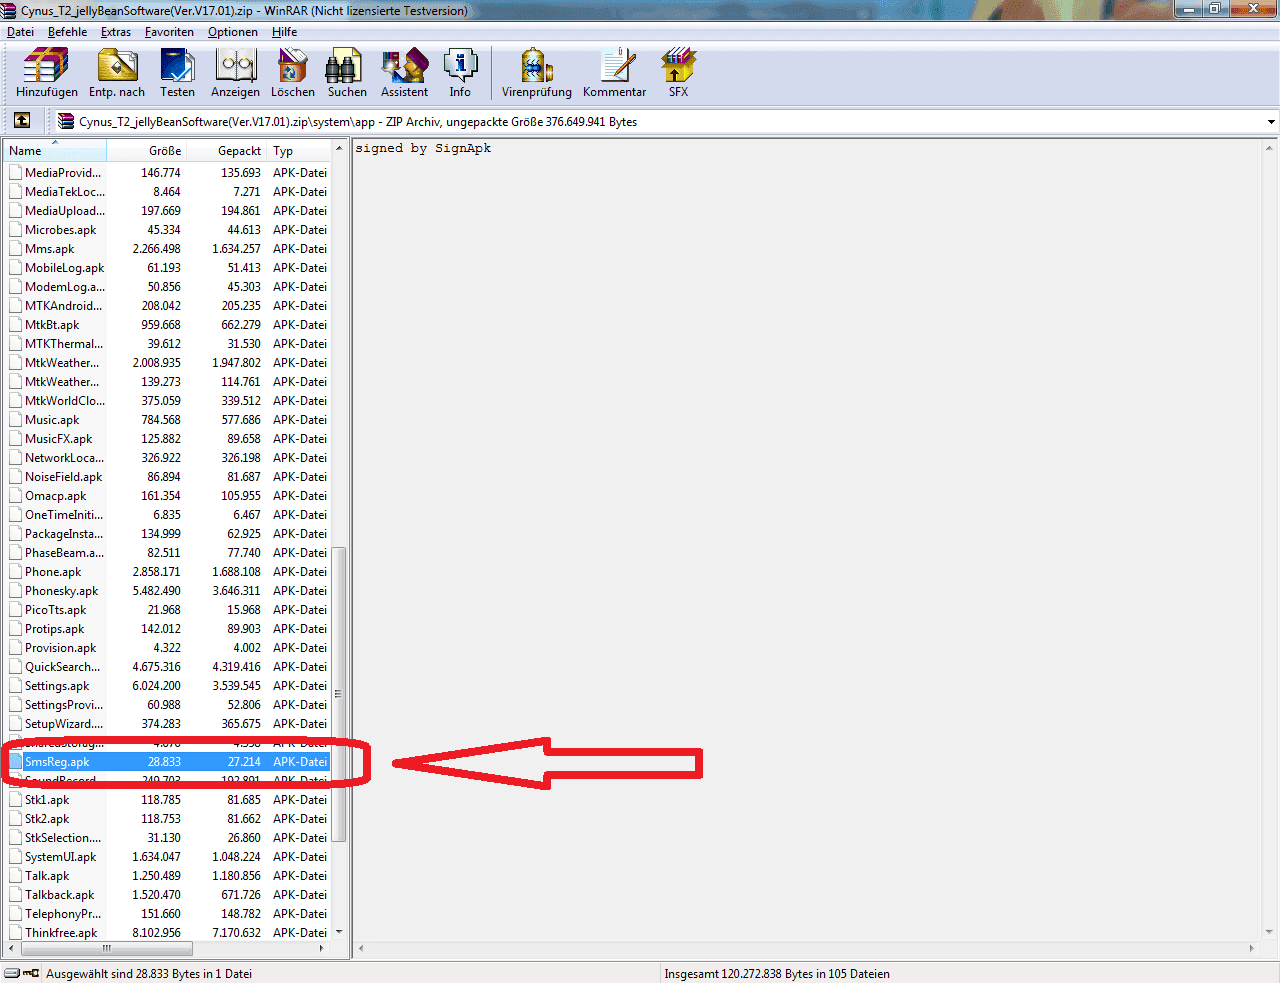Open the Datei menu
This screenshot has width=1280, height=984.
[20, 32]
